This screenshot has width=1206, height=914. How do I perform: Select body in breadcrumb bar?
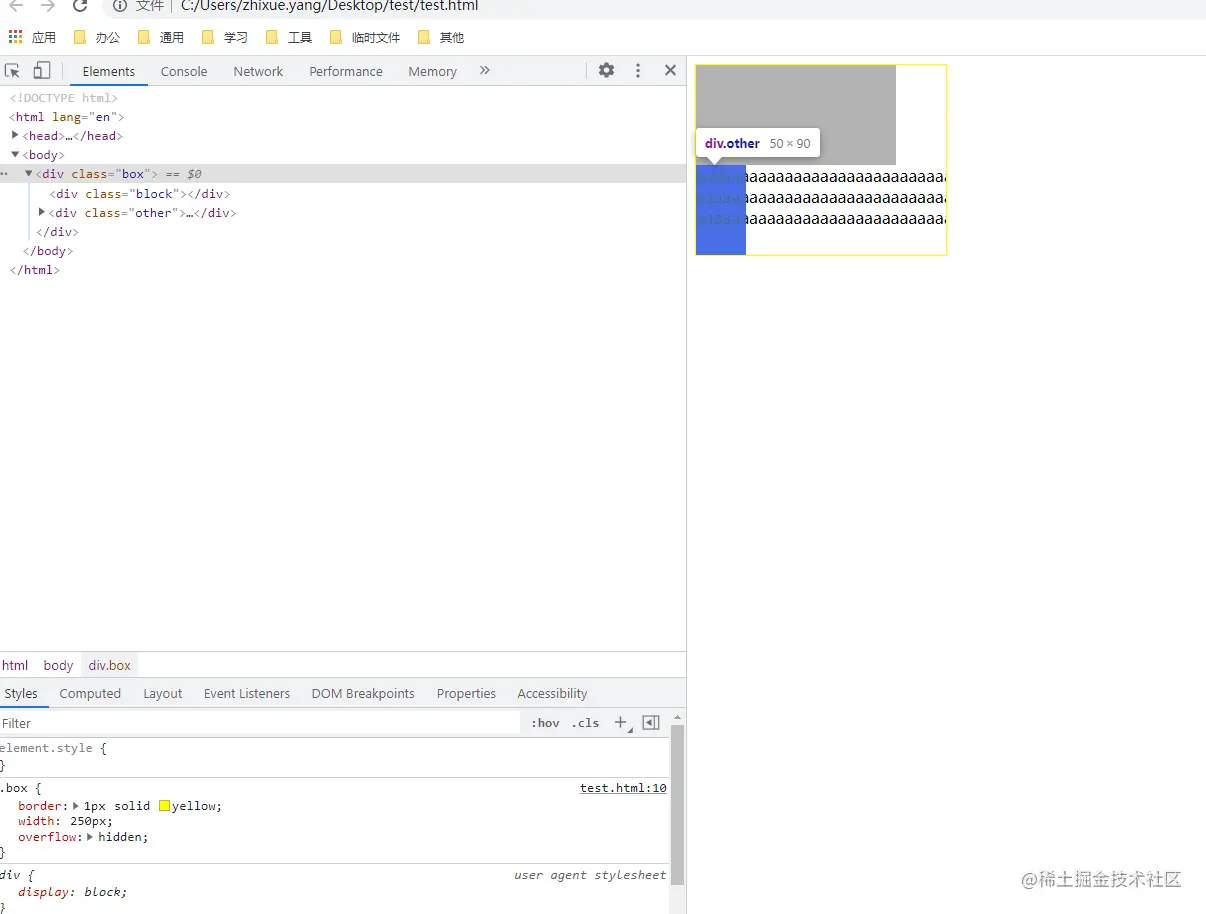pos(58,665)
